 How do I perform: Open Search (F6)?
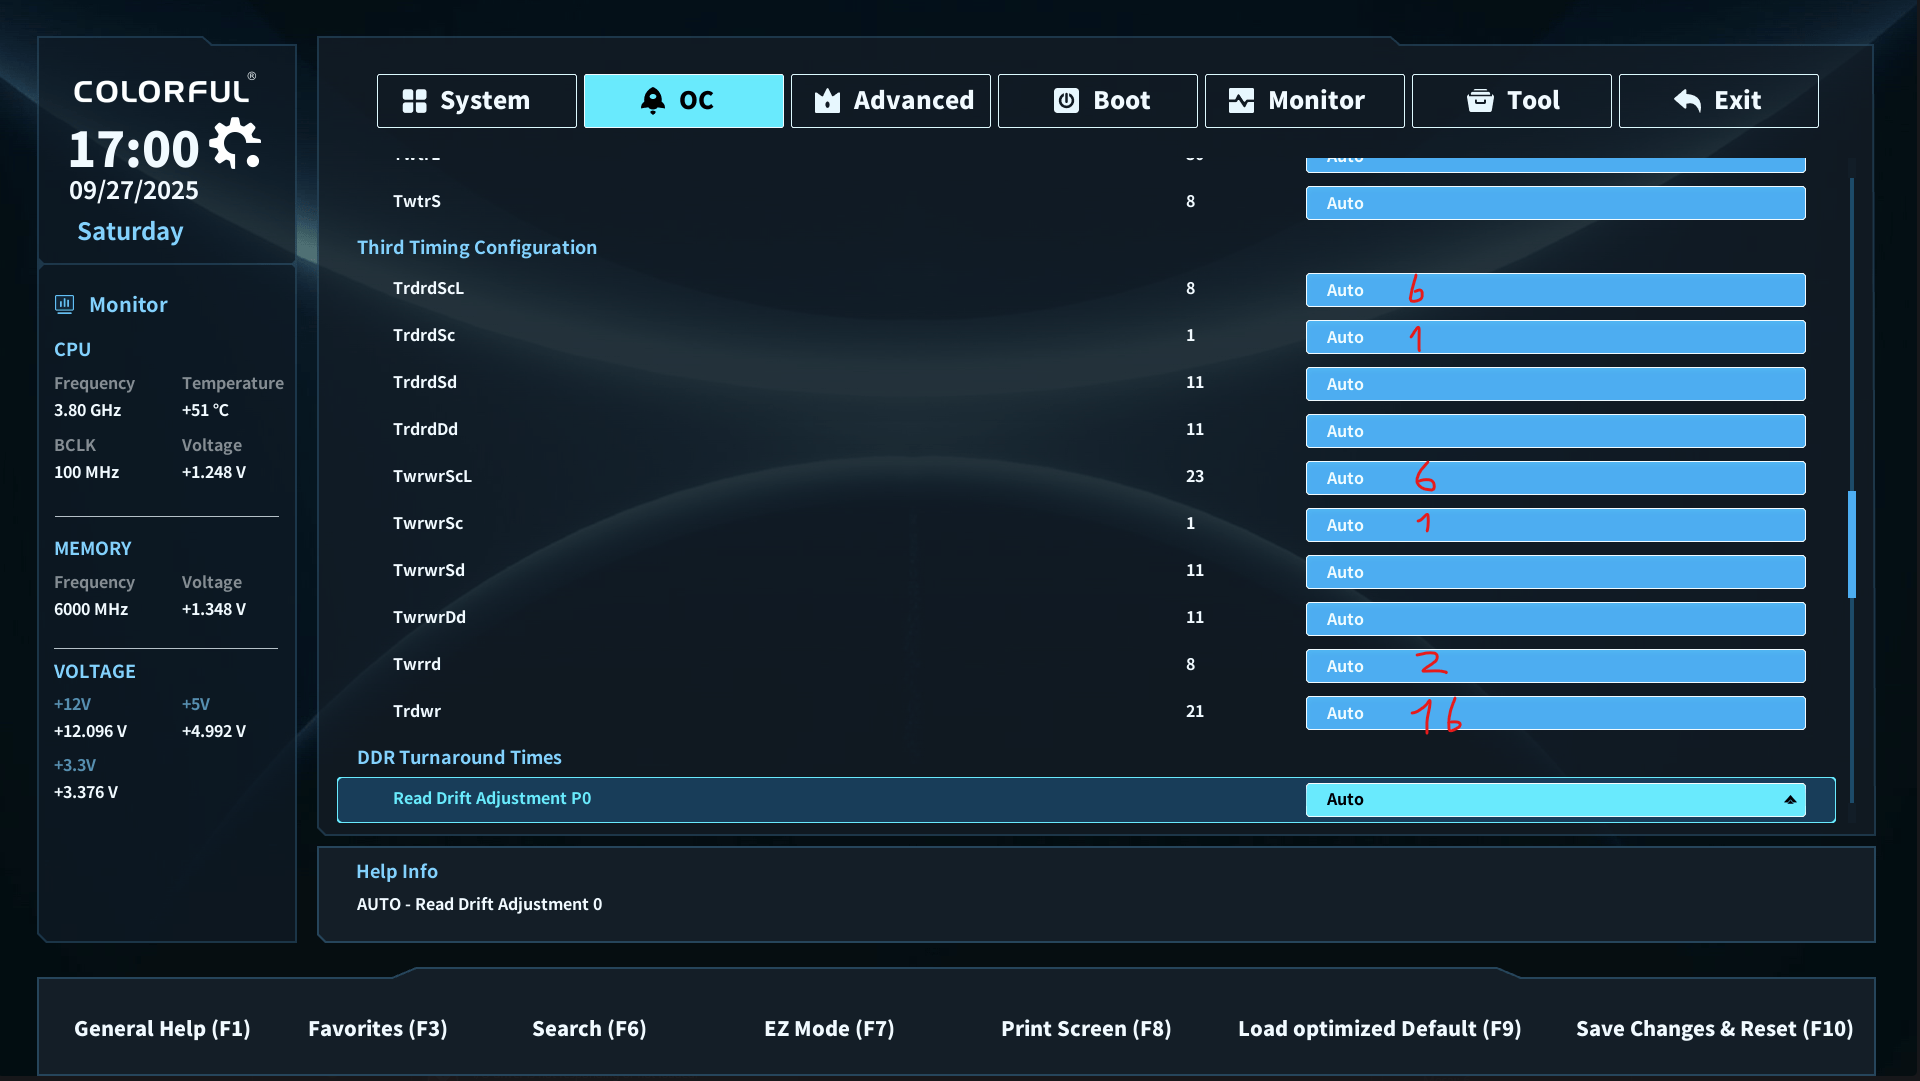[589, 1029]
